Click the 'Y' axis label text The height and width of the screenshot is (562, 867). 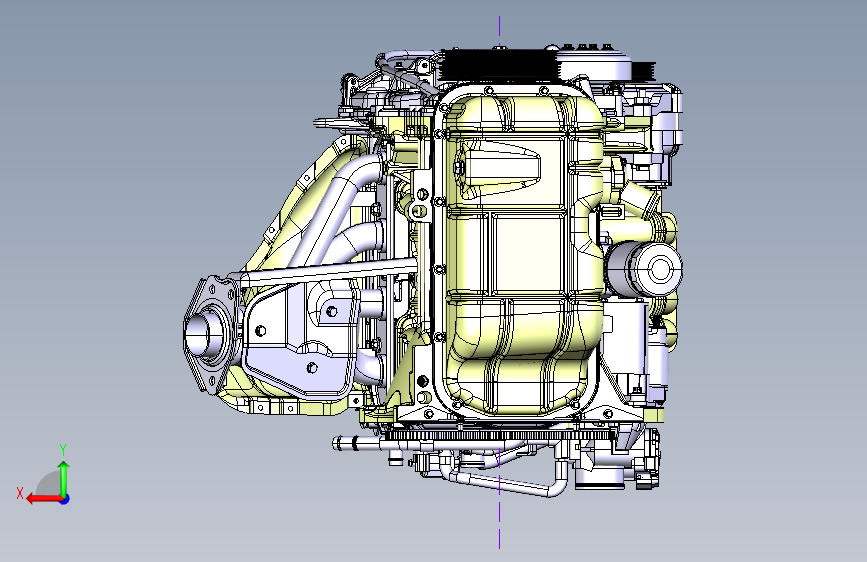[x=63, y=450]
